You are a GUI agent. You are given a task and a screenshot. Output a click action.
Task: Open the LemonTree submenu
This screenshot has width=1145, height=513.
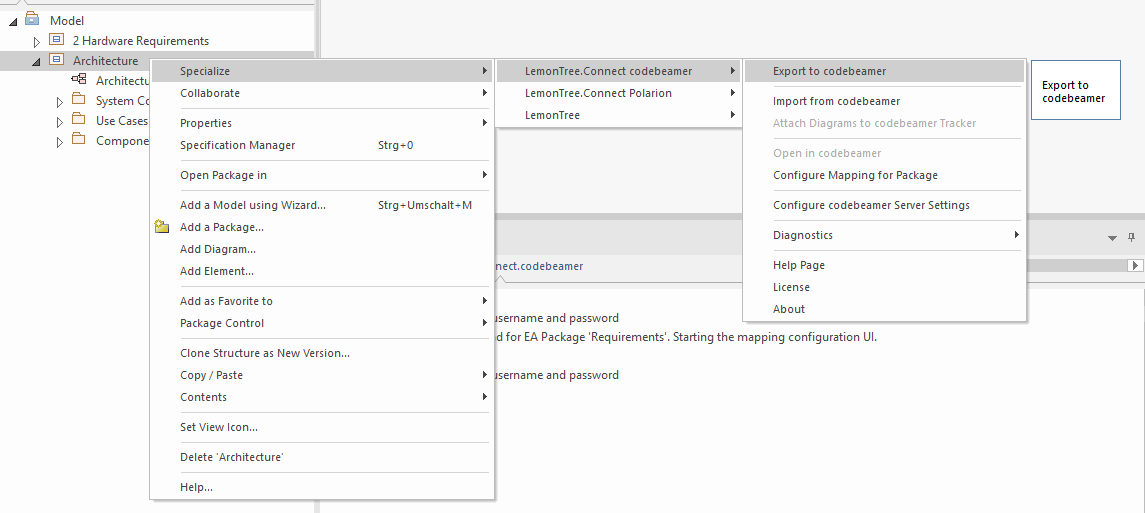pos(618,115)
